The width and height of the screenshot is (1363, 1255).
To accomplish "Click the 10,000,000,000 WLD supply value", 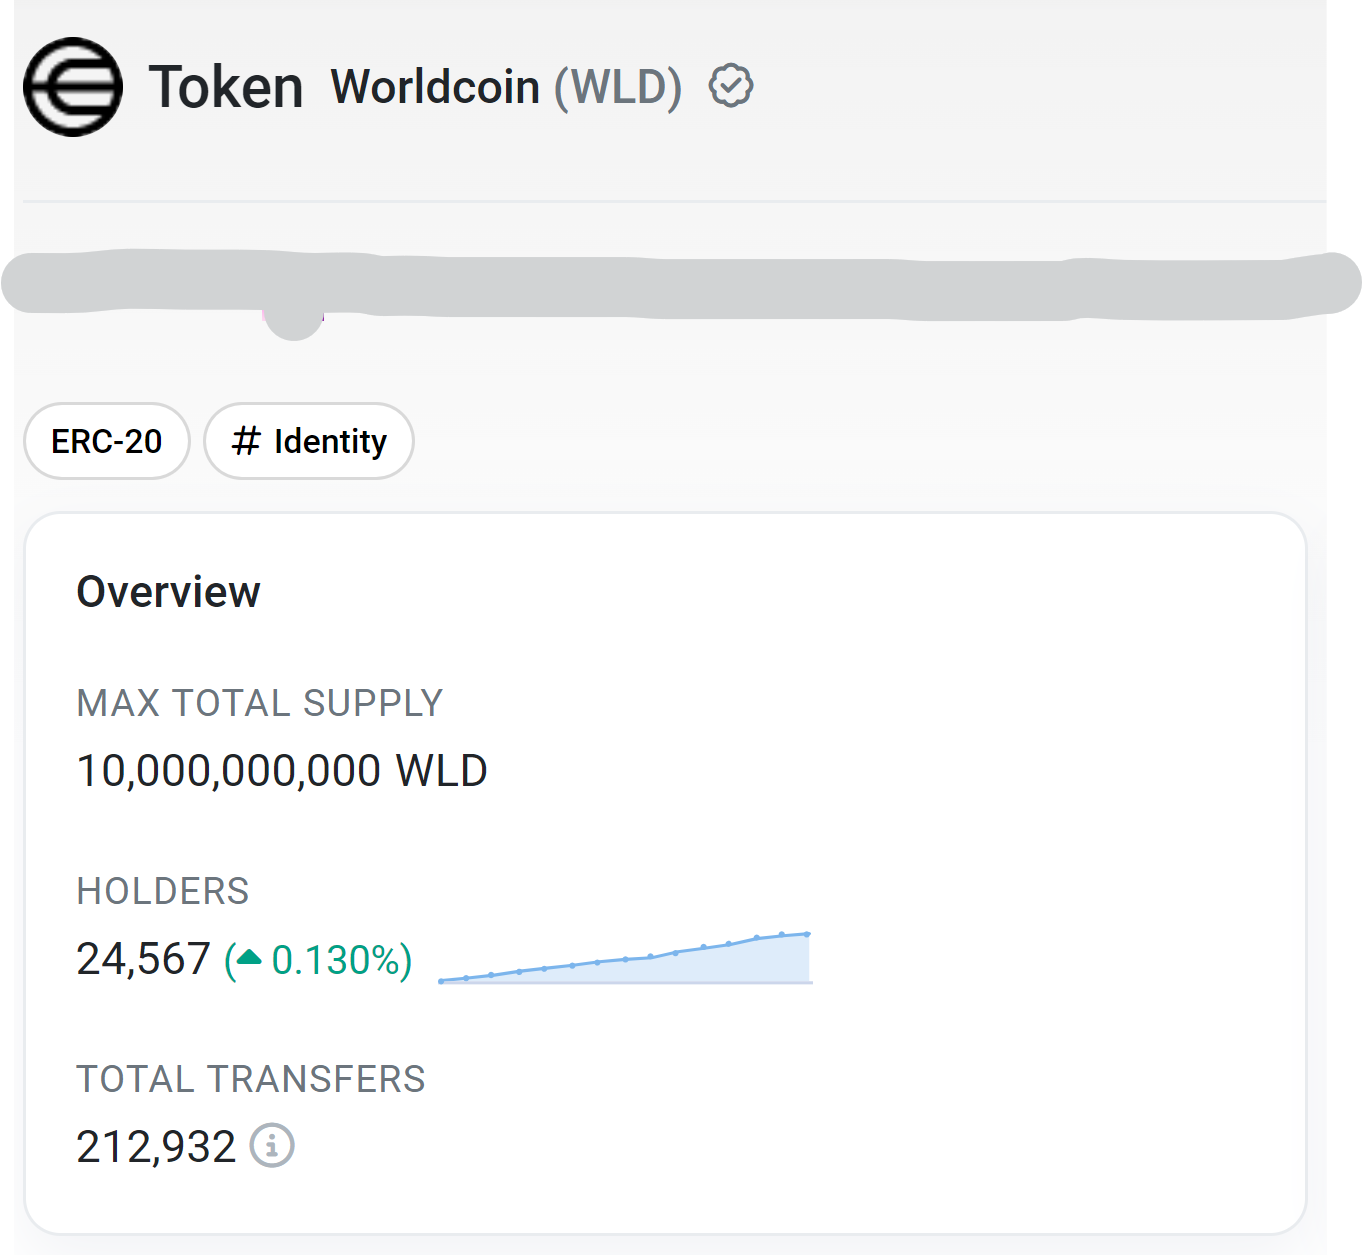I will 282,771.
